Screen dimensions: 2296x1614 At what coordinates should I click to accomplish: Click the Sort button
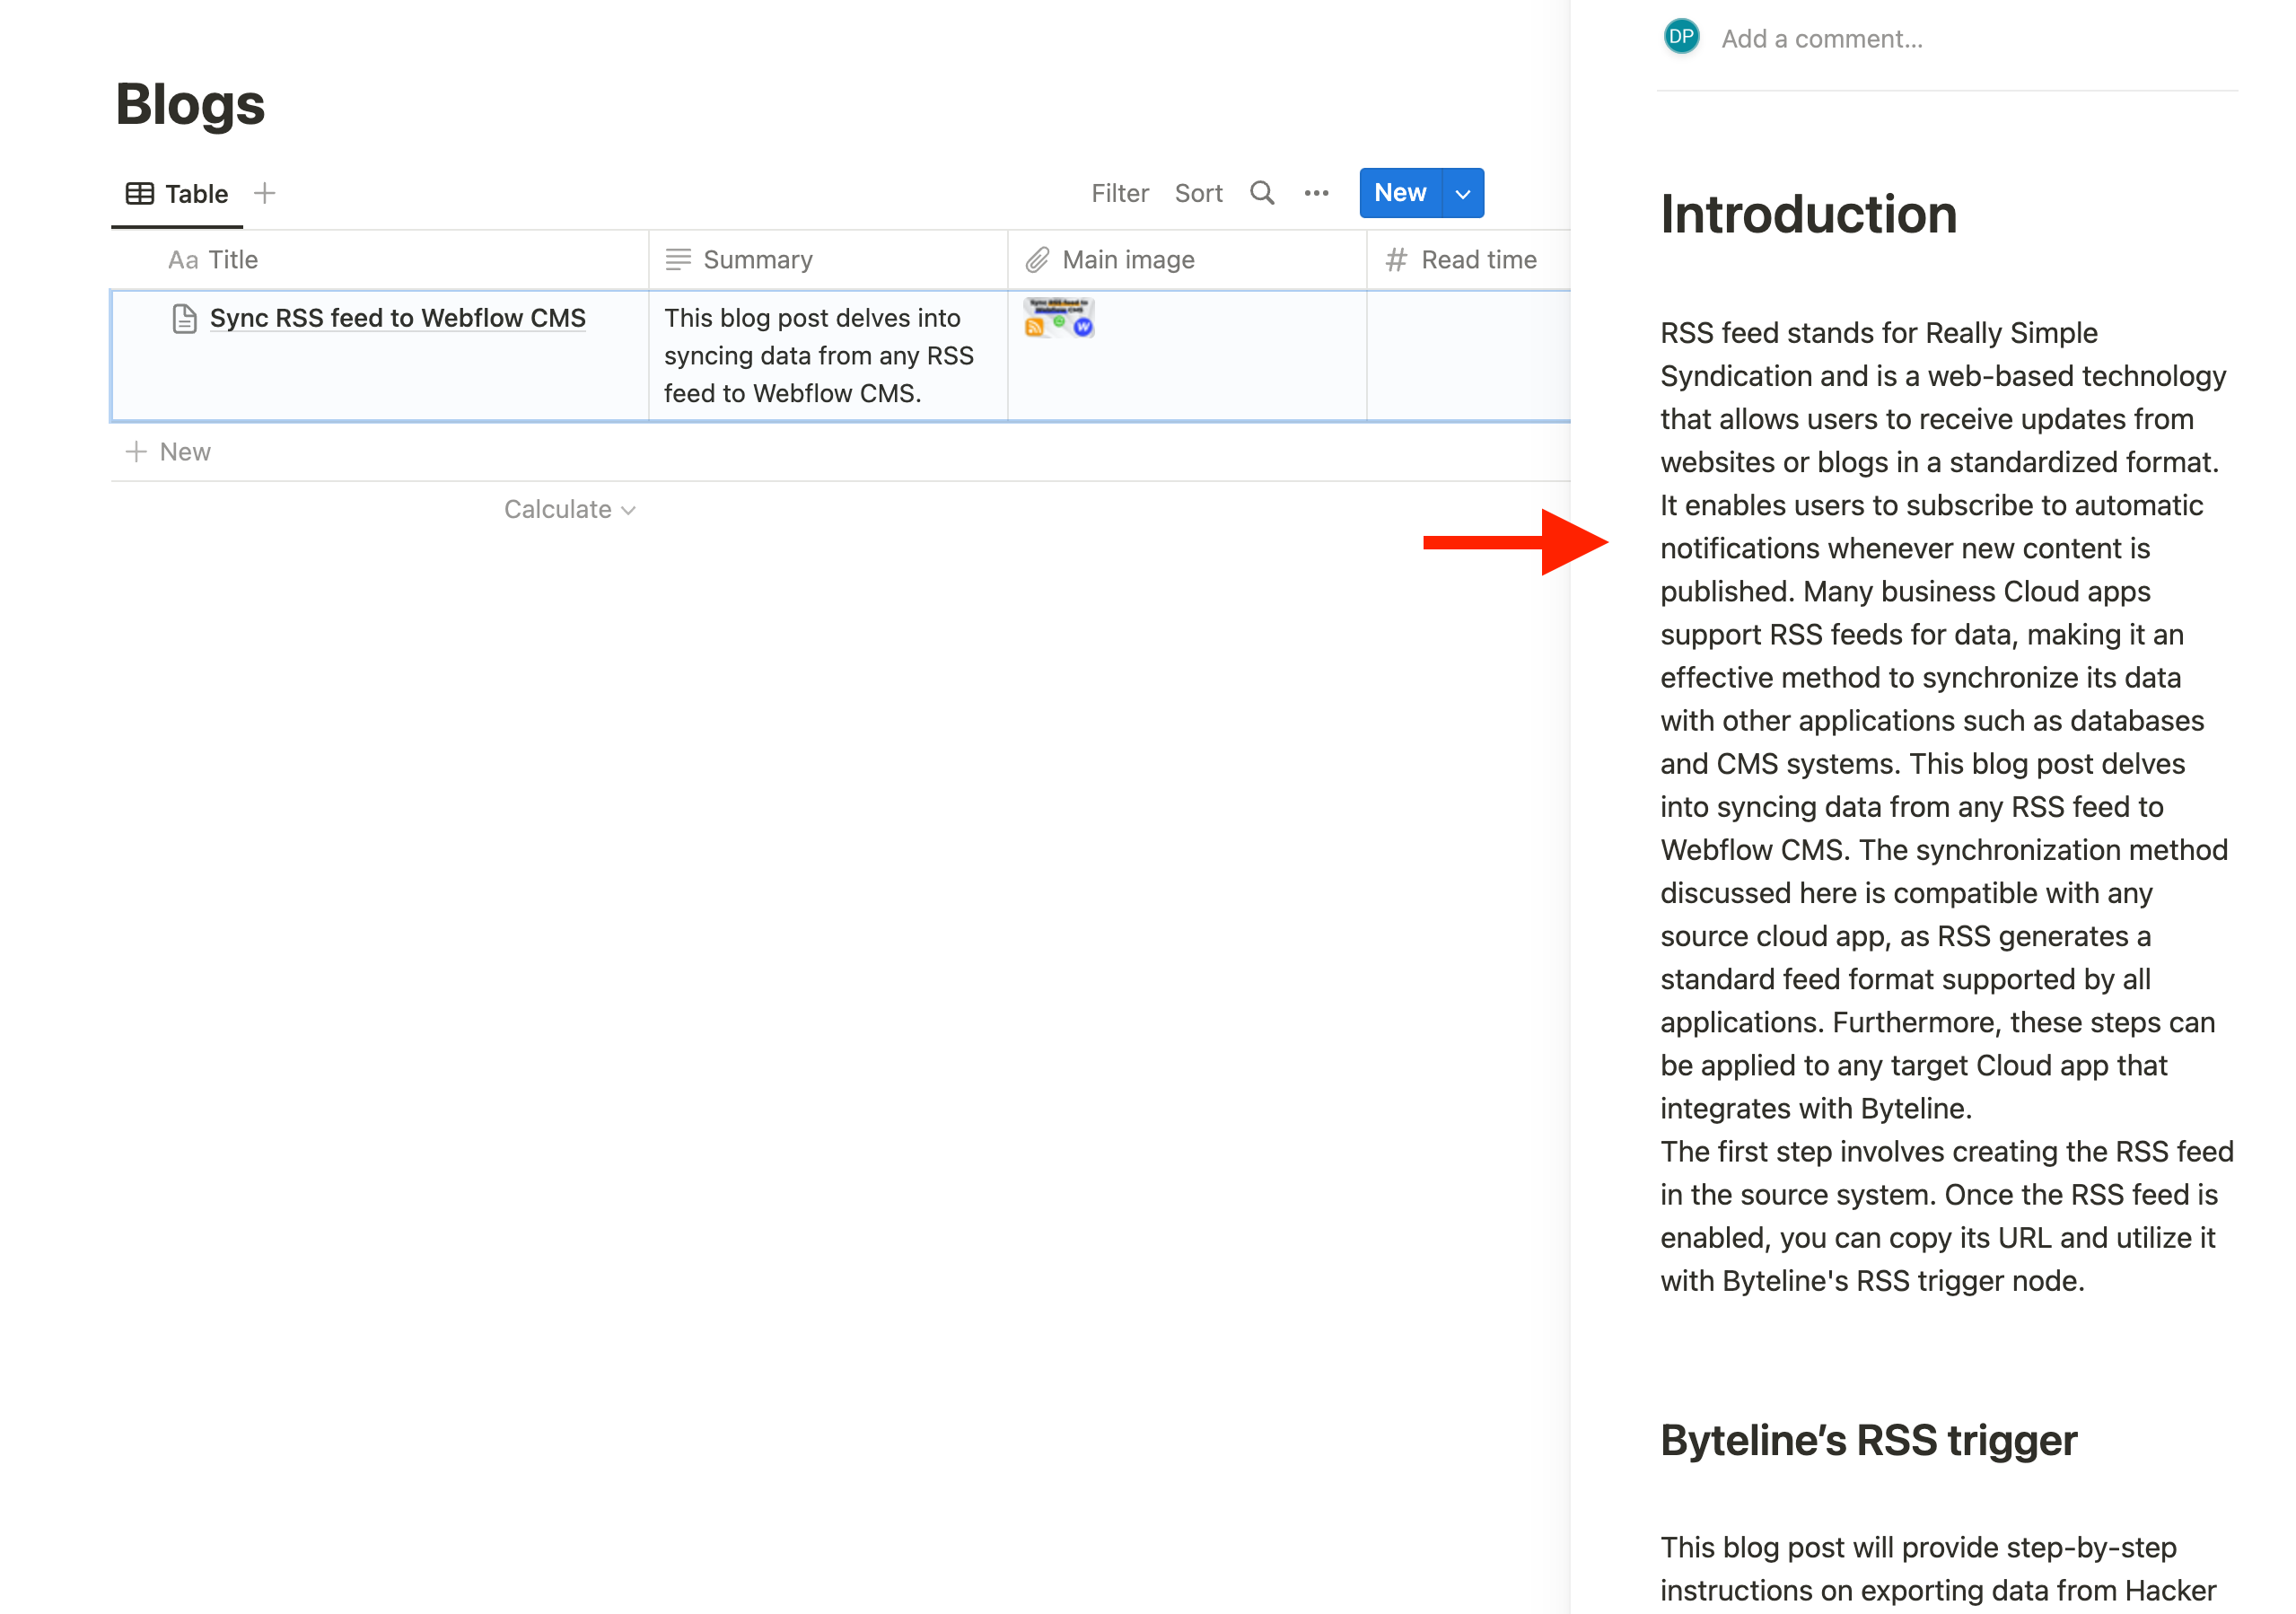click(x=1198, y=193)
